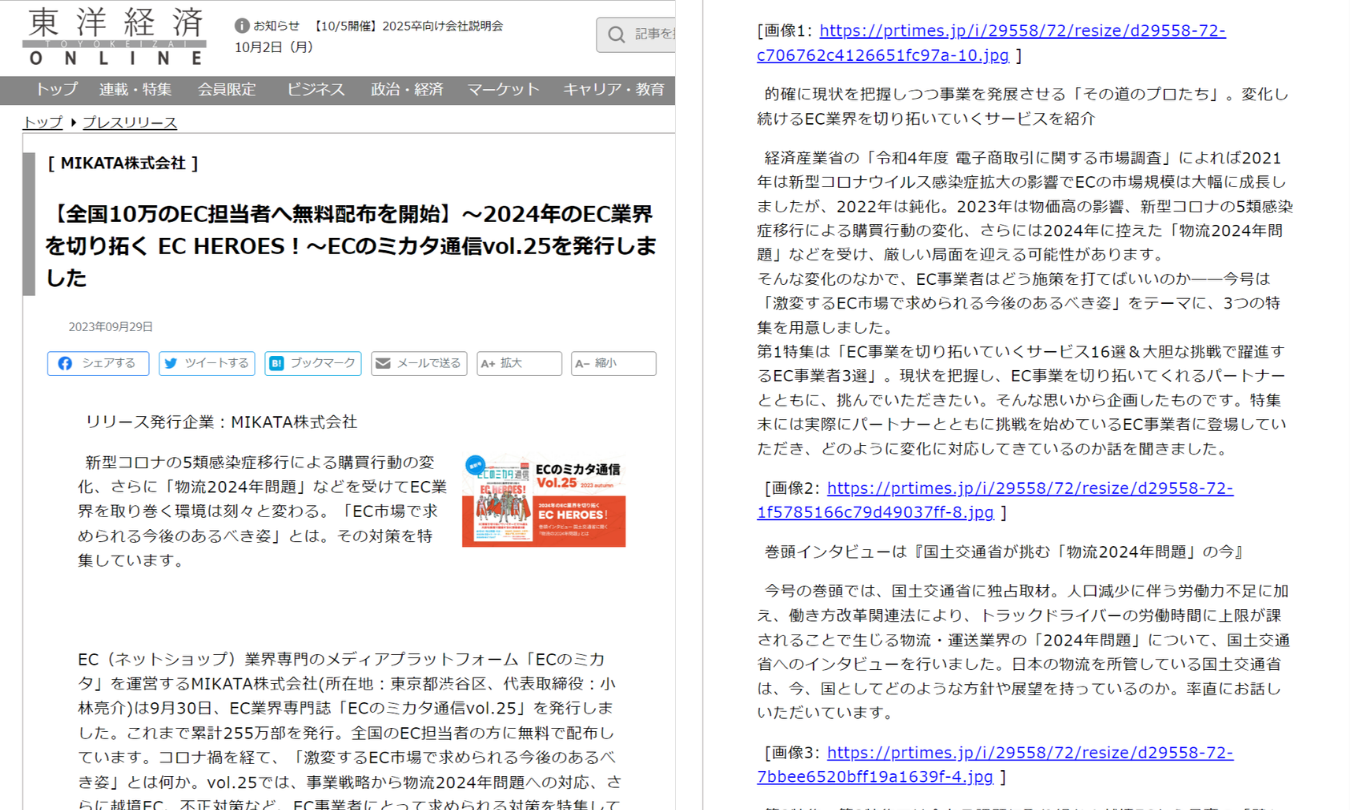Image resolution: width=1350 pixels, height=810 pixels.
Task: Click the 縮小 text size button
Action: pyautogui.click(x=614, y=364)
